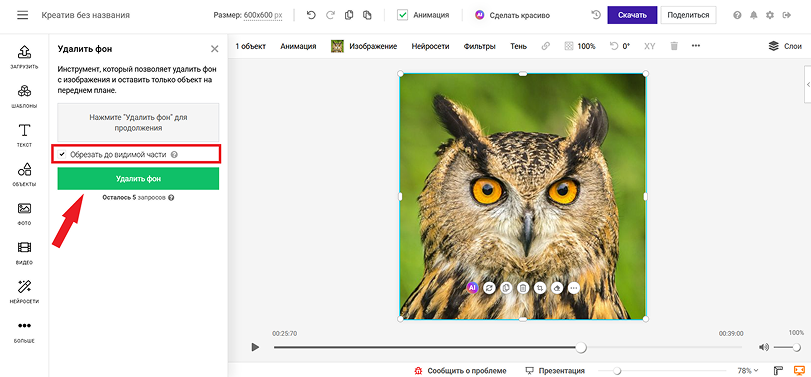
Task: Replace image via floating swap icon
Action: pos(489,288)
